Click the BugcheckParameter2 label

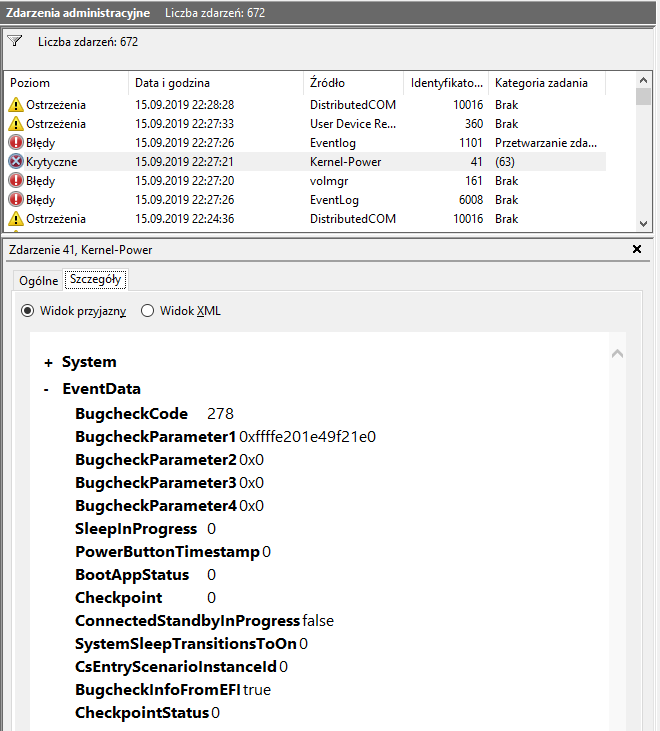(x=156, y=460)
